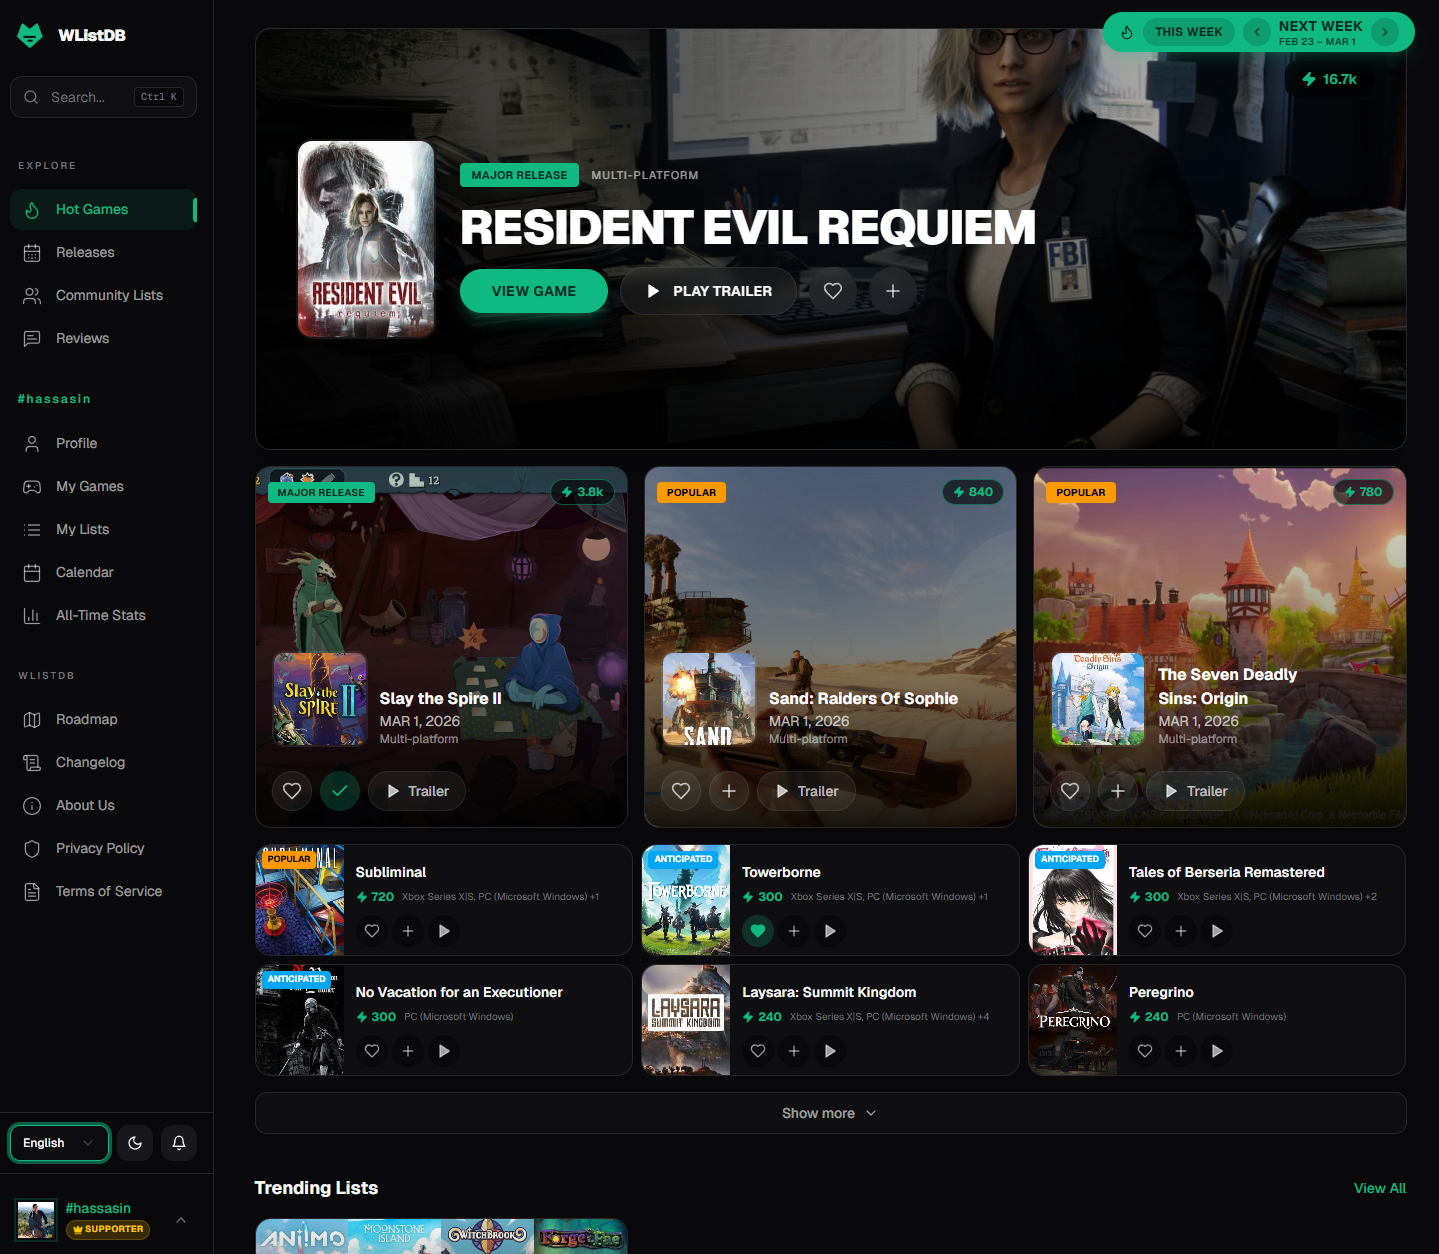Click the search field

tap(103, 97)
